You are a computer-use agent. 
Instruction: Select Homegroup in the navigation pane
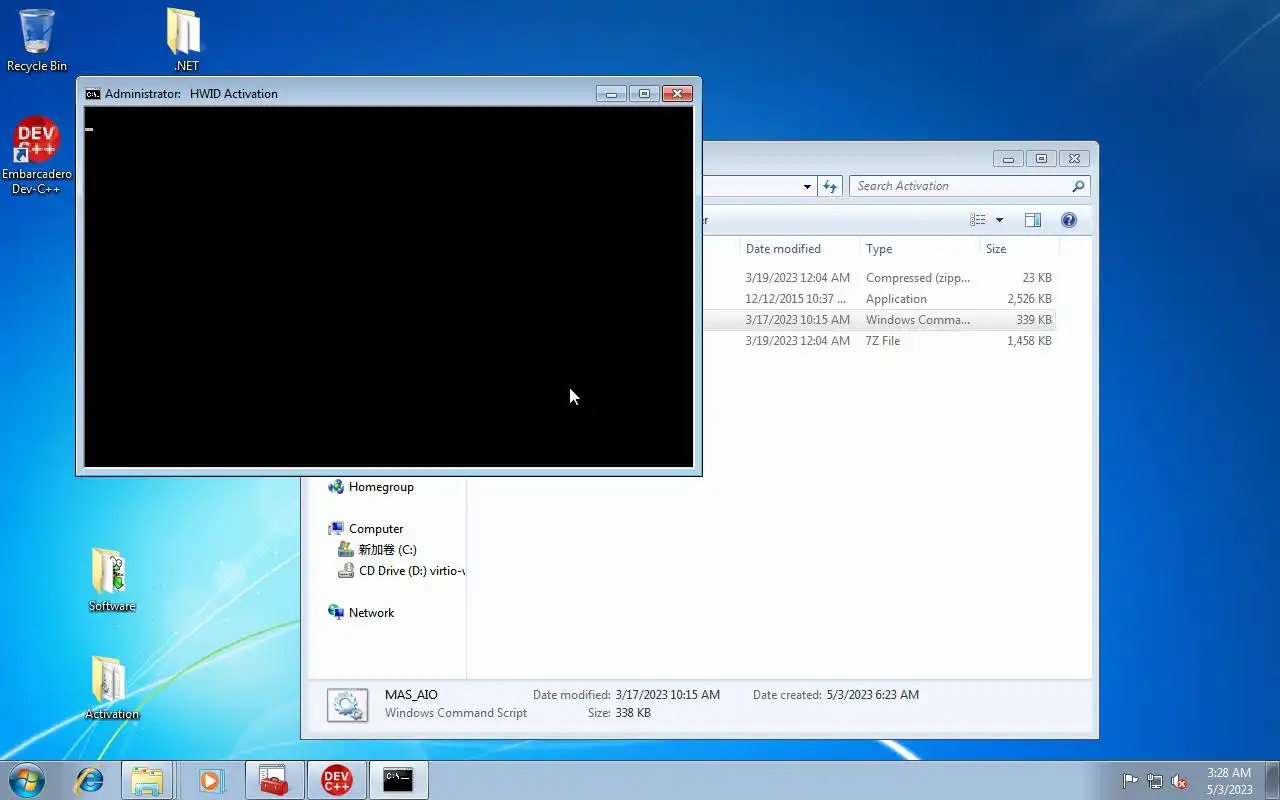pos(381,487)
